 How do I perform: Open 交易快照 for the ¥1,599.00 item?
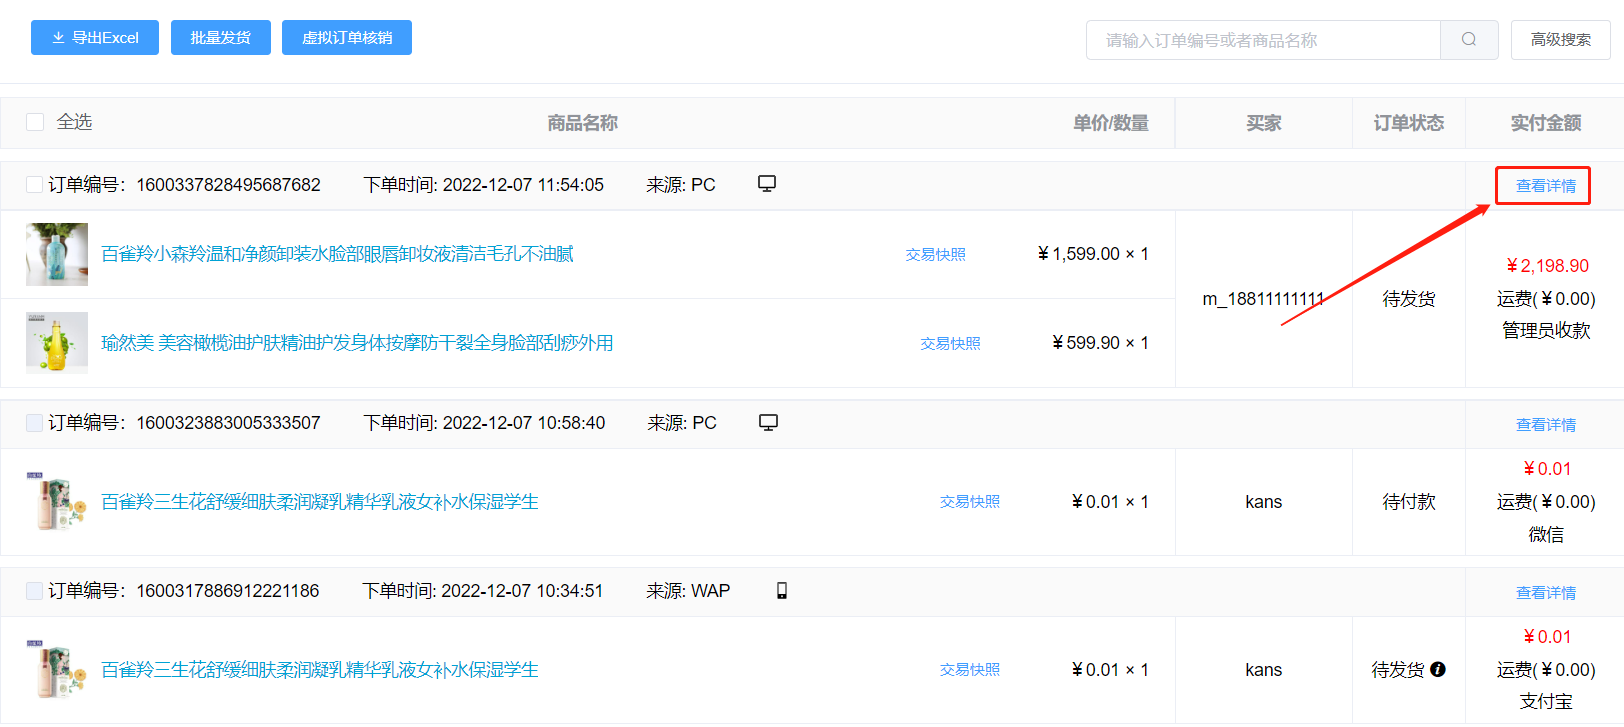[936, 255]
